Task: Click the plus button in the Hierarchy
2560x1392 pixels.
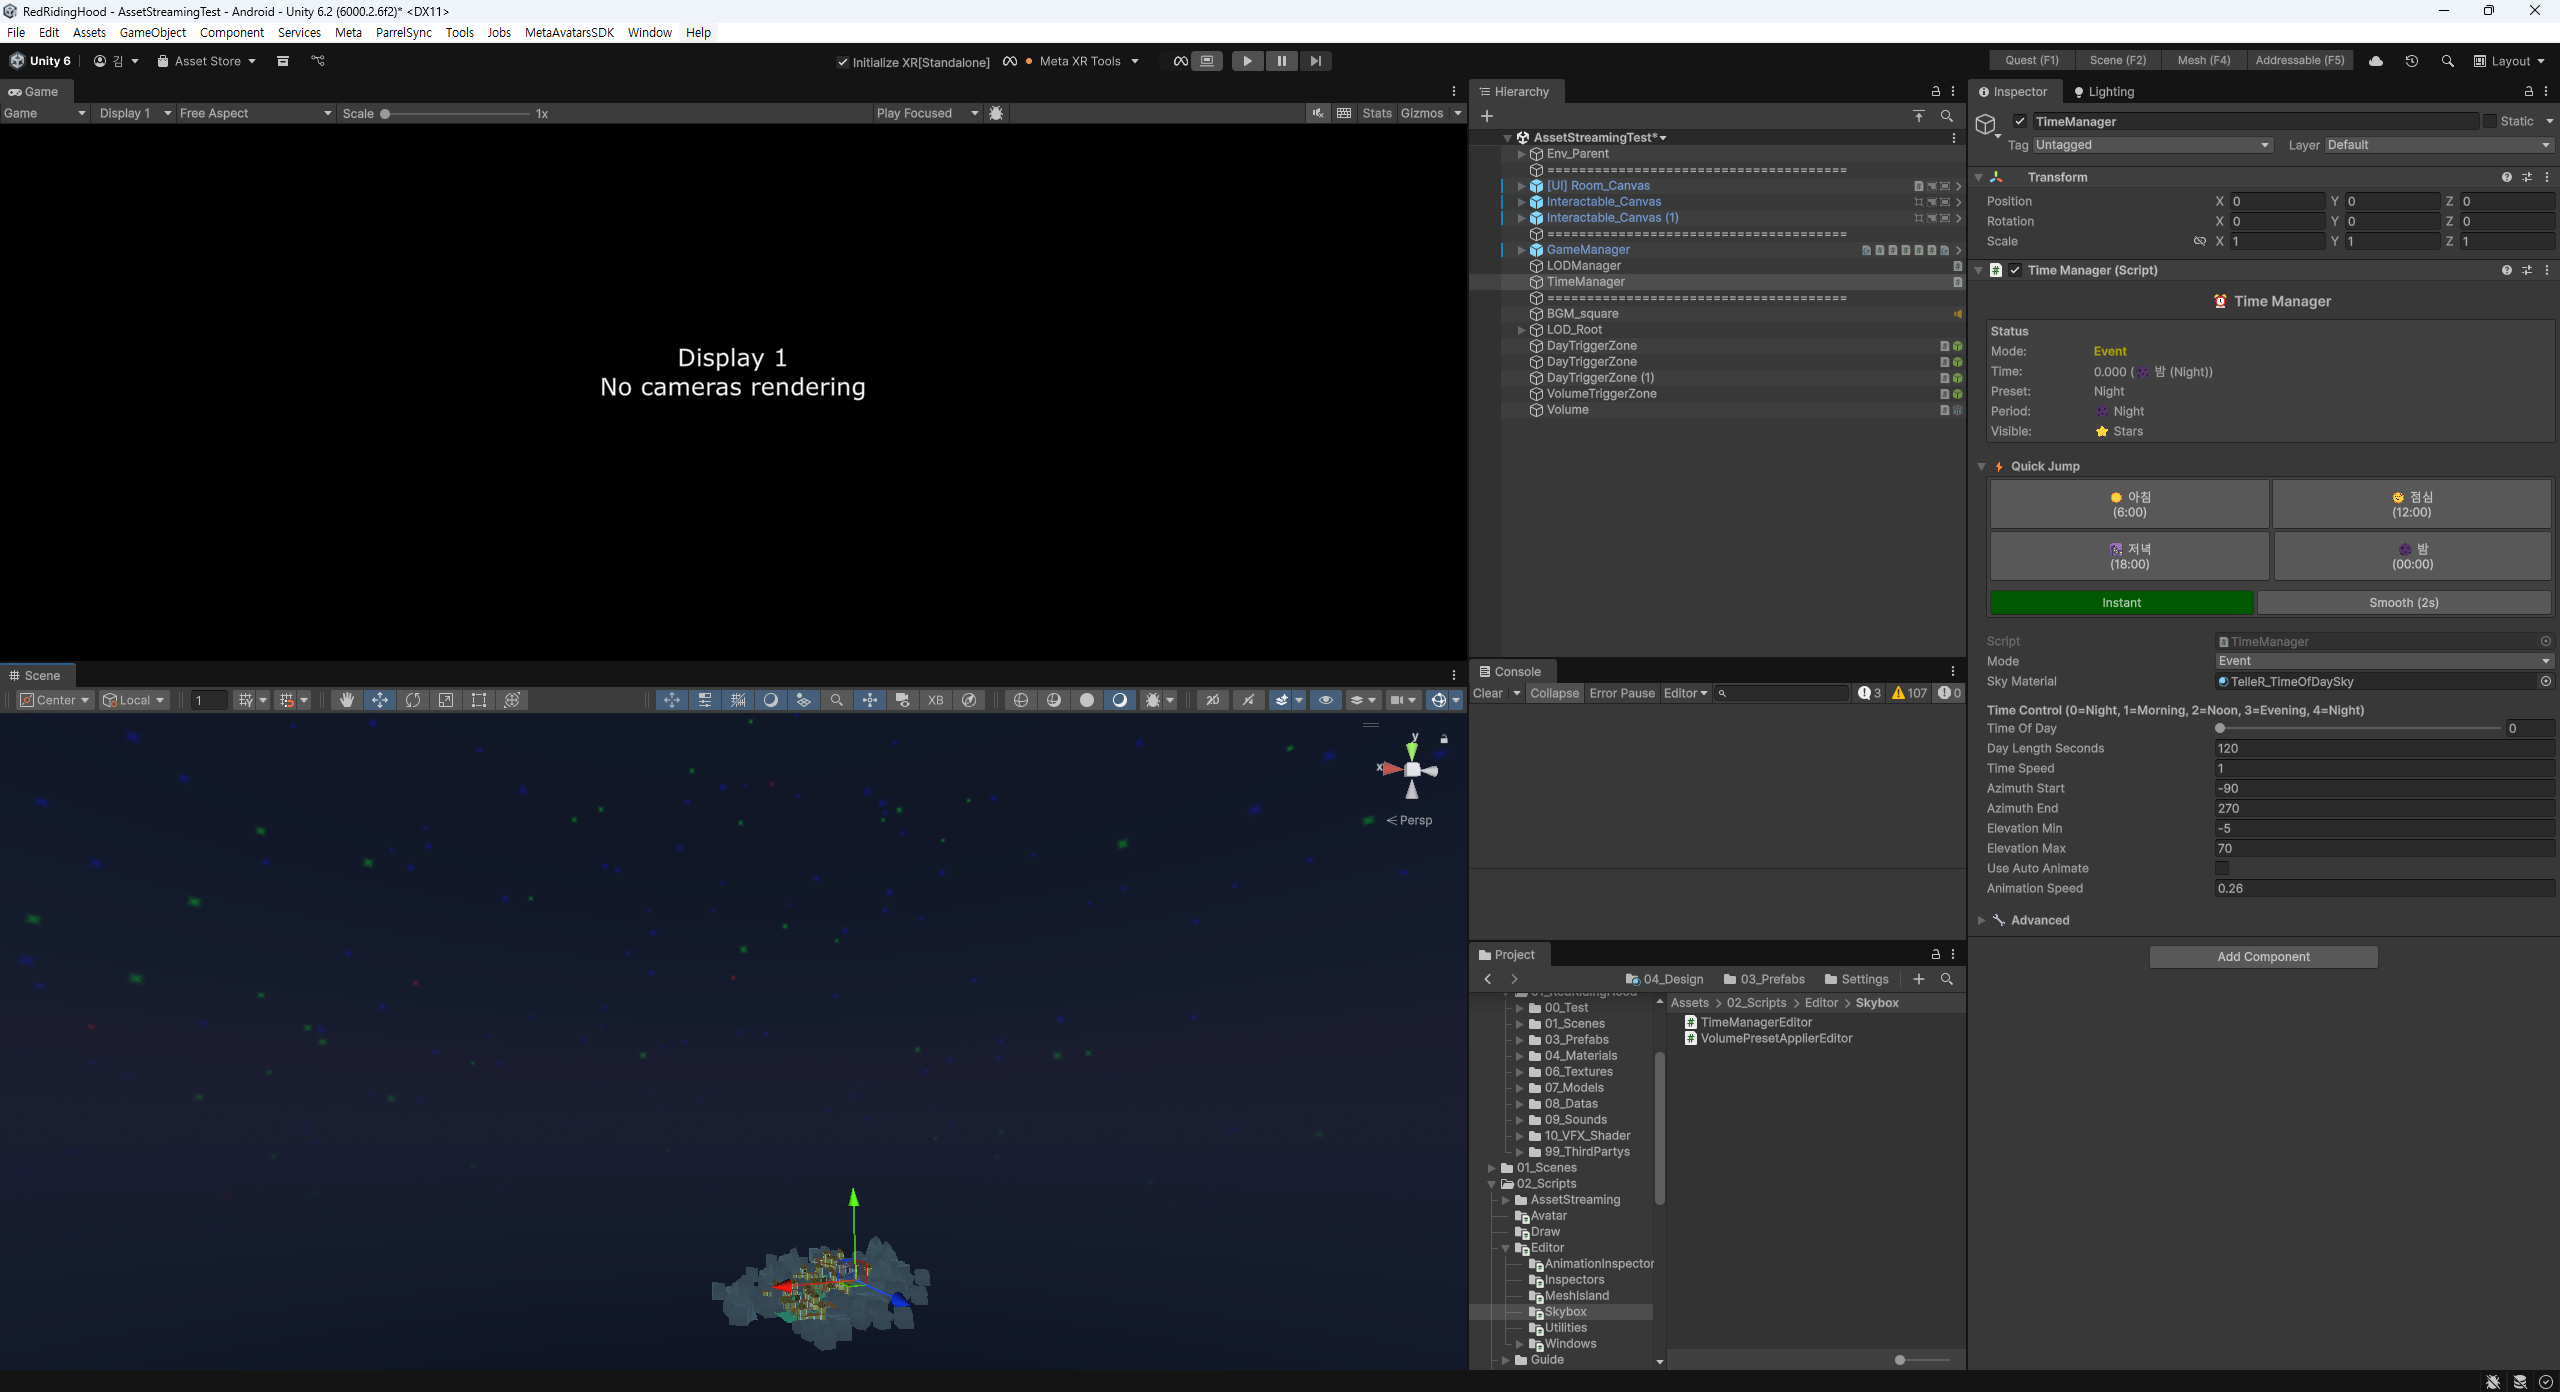Action: tap(1487, 116)
